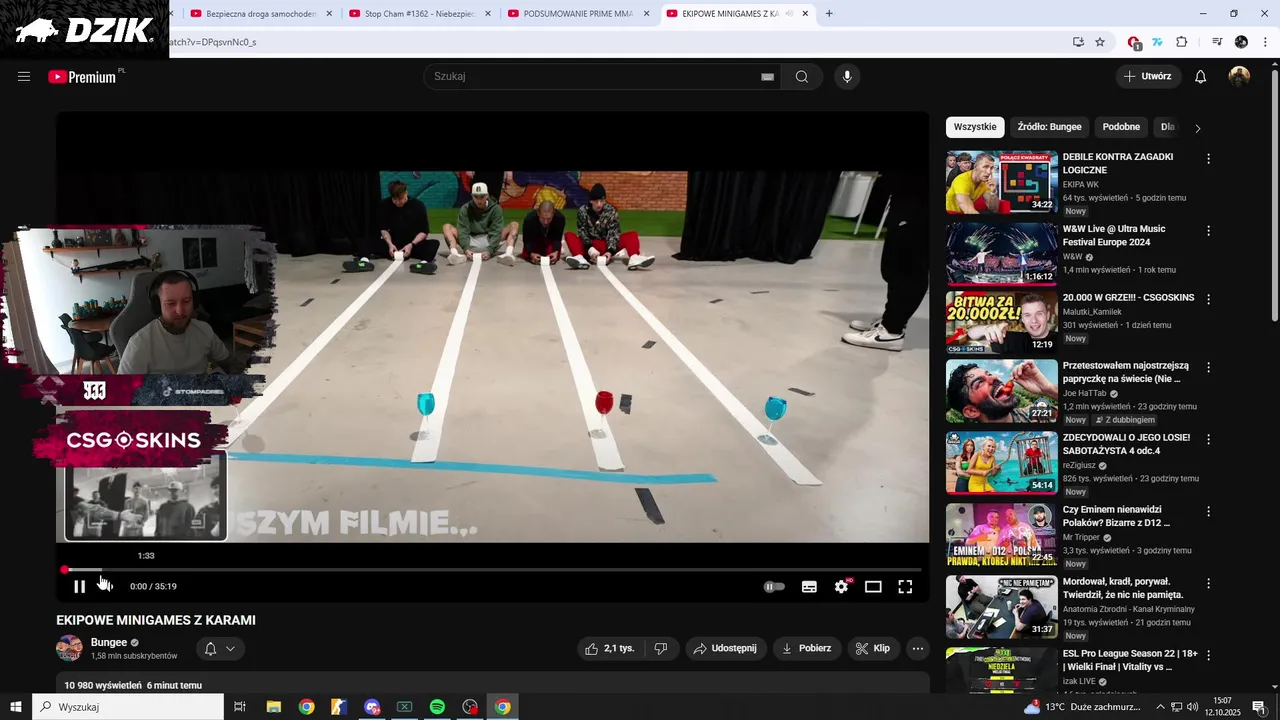Start voice search with the microphone
Image resolution: width=1280 pixels, height=720 pixels.
pyautogui.click(x=847, y=77)
